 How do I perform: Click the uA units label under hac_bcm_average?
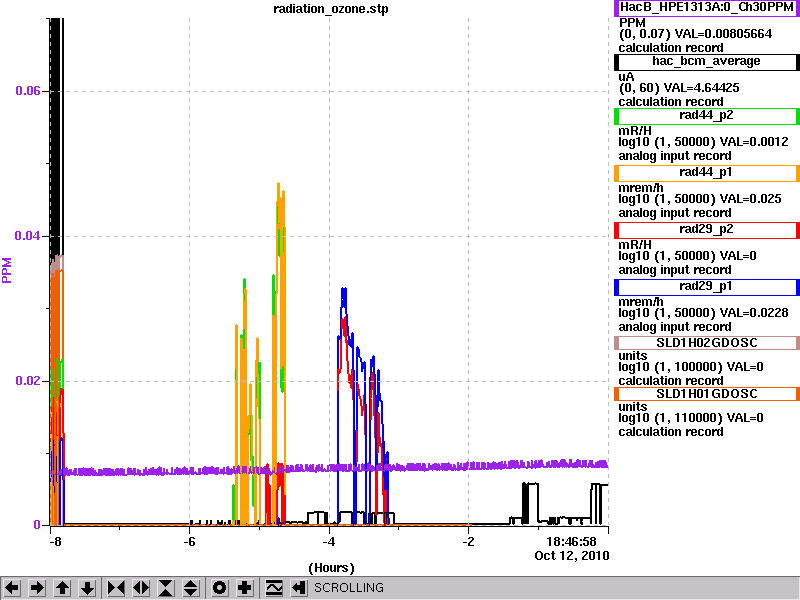tap(626, 77)
